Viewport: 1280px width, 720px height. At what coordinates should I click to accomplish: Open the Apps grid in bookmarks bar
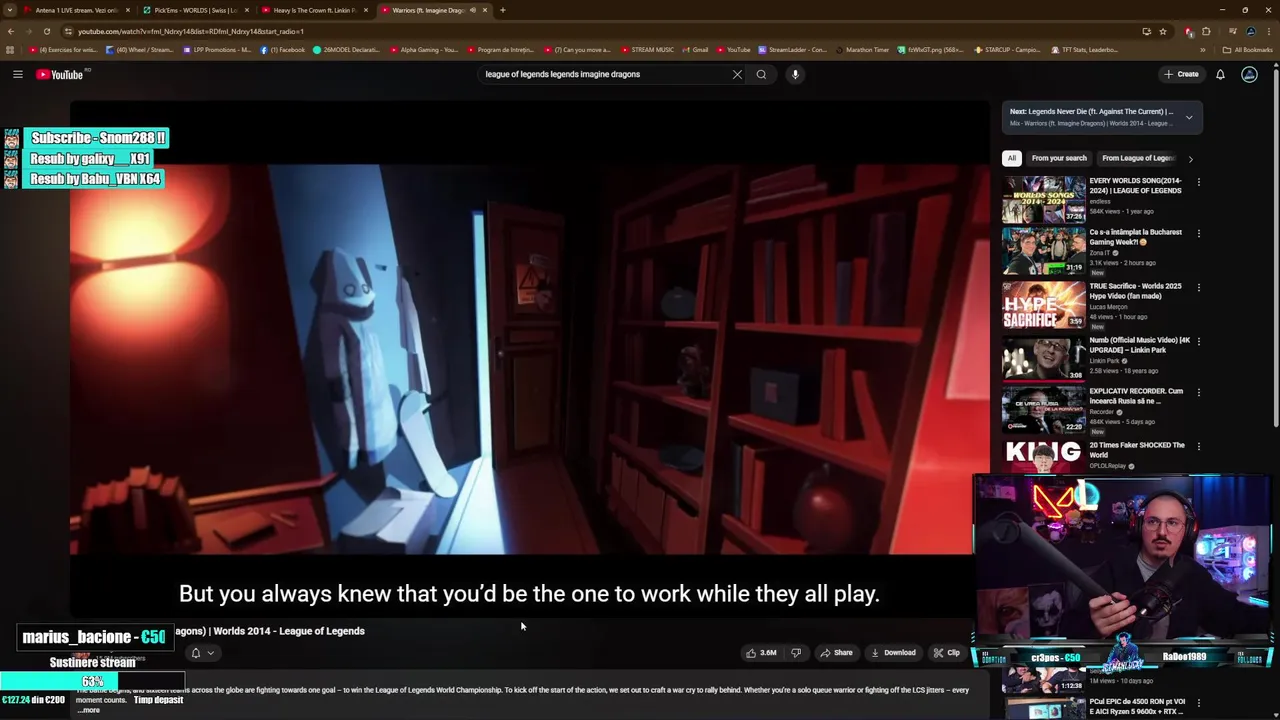pyautogui.click(x=10, y=50)
